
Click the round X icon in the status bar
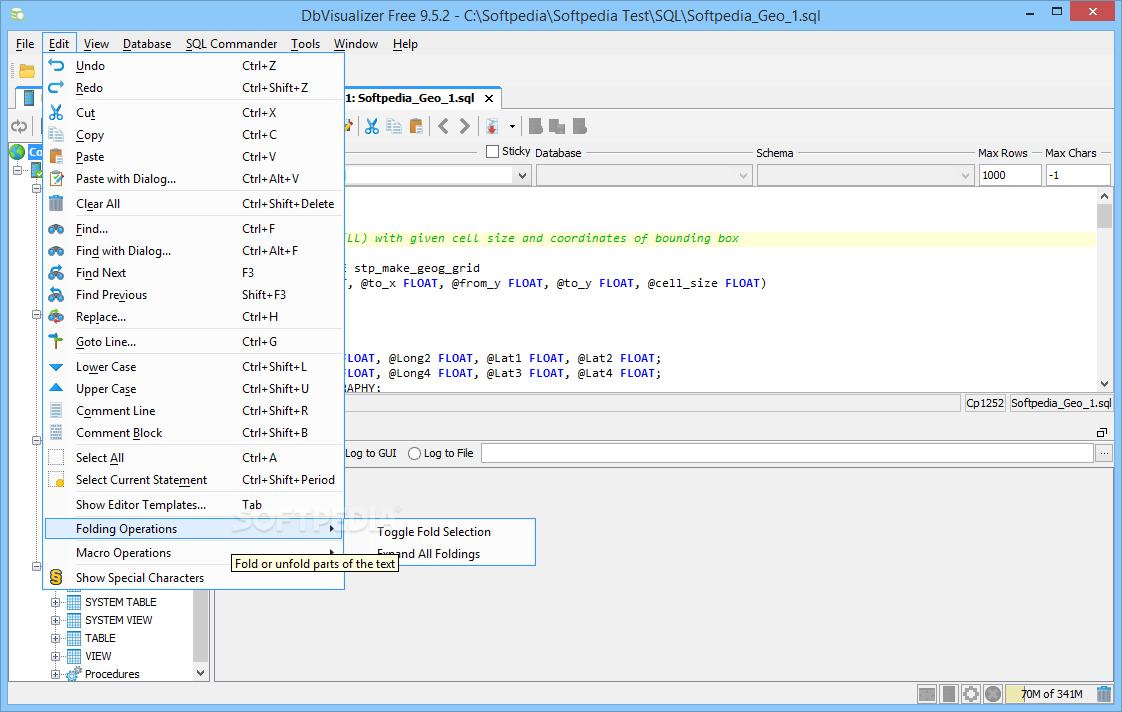(x=992, y=693)
